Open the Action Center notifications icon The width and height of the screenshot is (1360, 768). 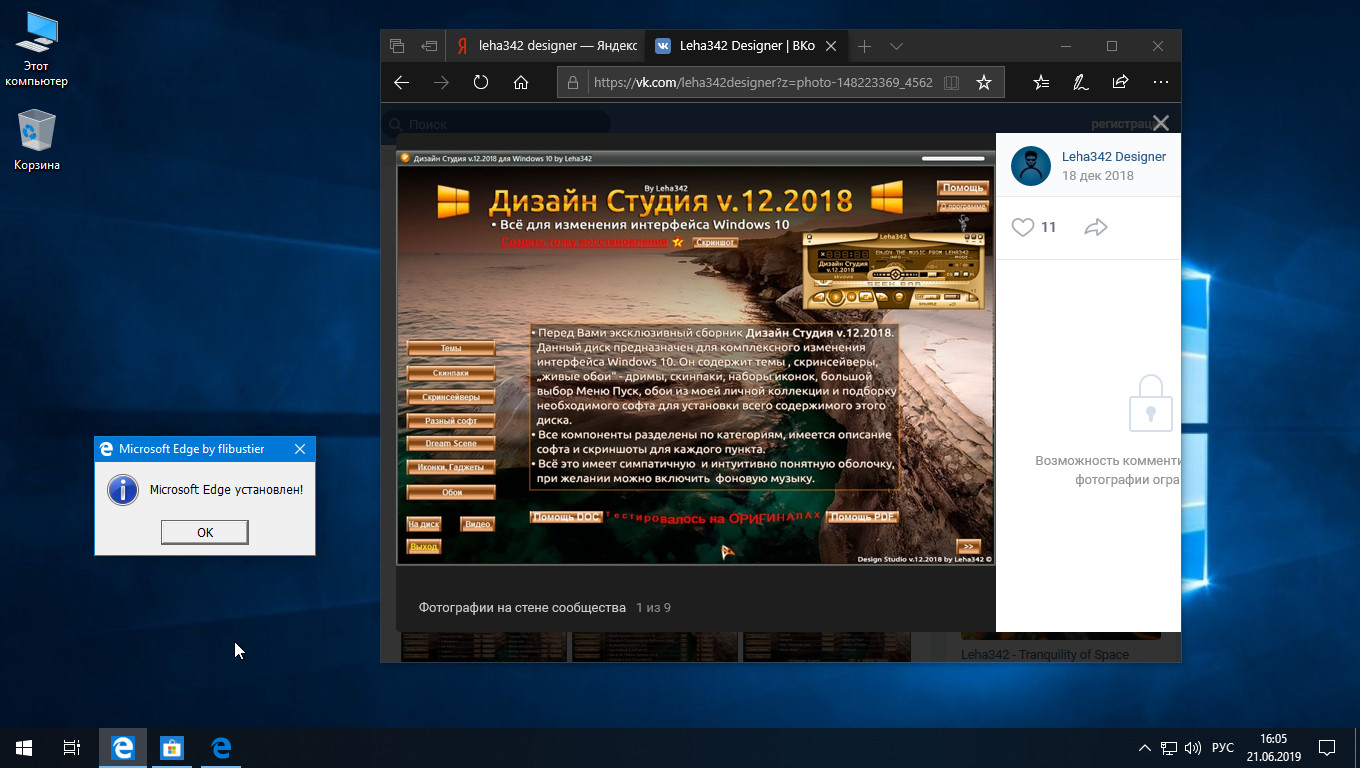pos(1327,747)
